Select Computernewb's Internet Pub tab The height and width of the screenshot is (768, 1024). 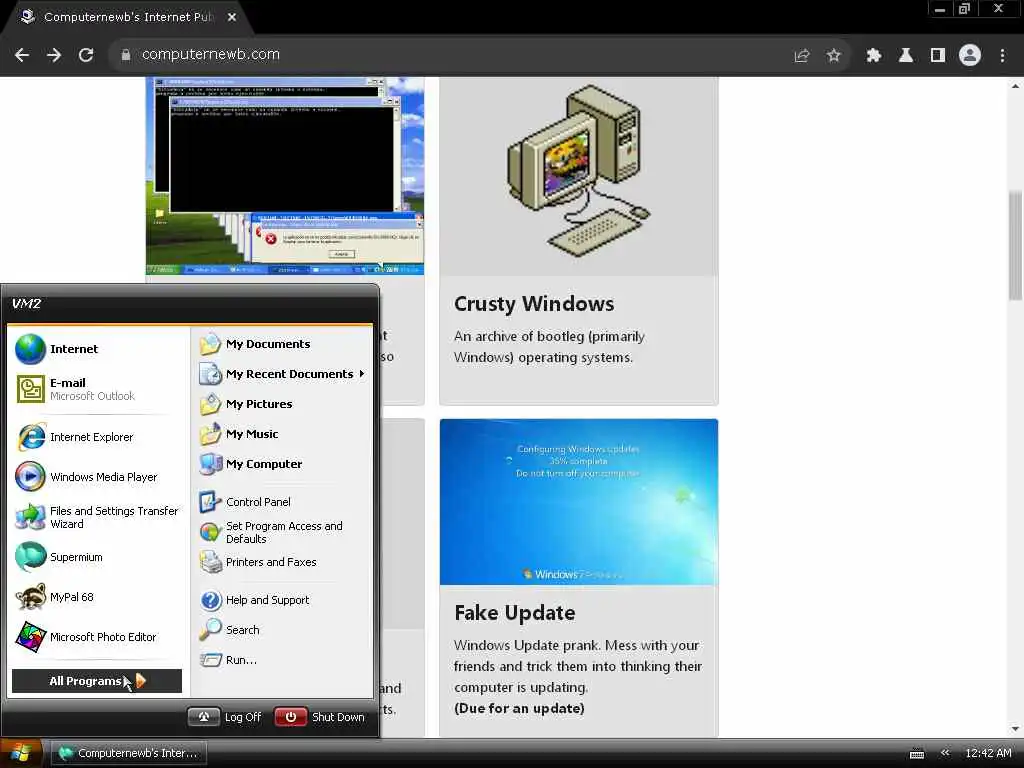[128, 17]
